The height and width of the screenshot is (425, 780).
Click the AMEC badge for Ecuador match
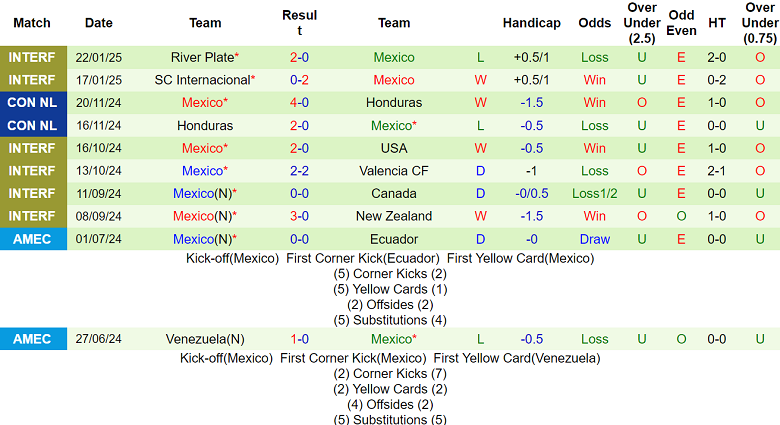click(x=33, y=239)
